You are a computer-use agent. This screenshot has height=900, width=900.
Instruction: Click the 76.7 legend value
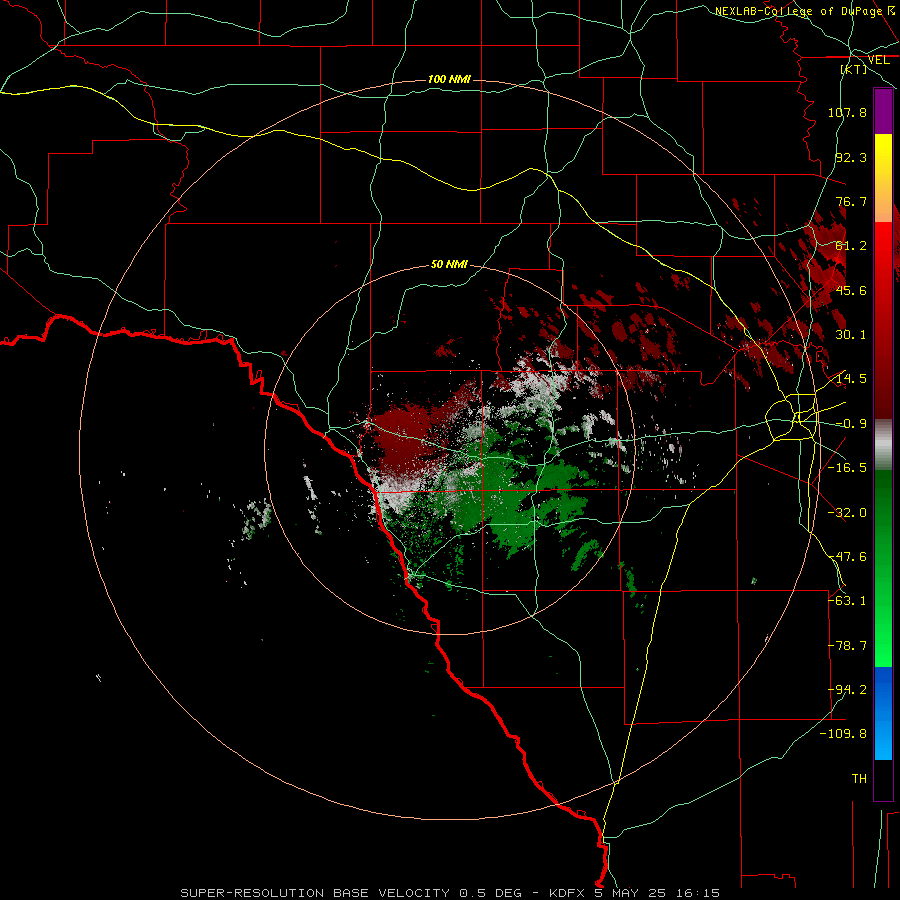pyautogui.click(x=851, y=201)
